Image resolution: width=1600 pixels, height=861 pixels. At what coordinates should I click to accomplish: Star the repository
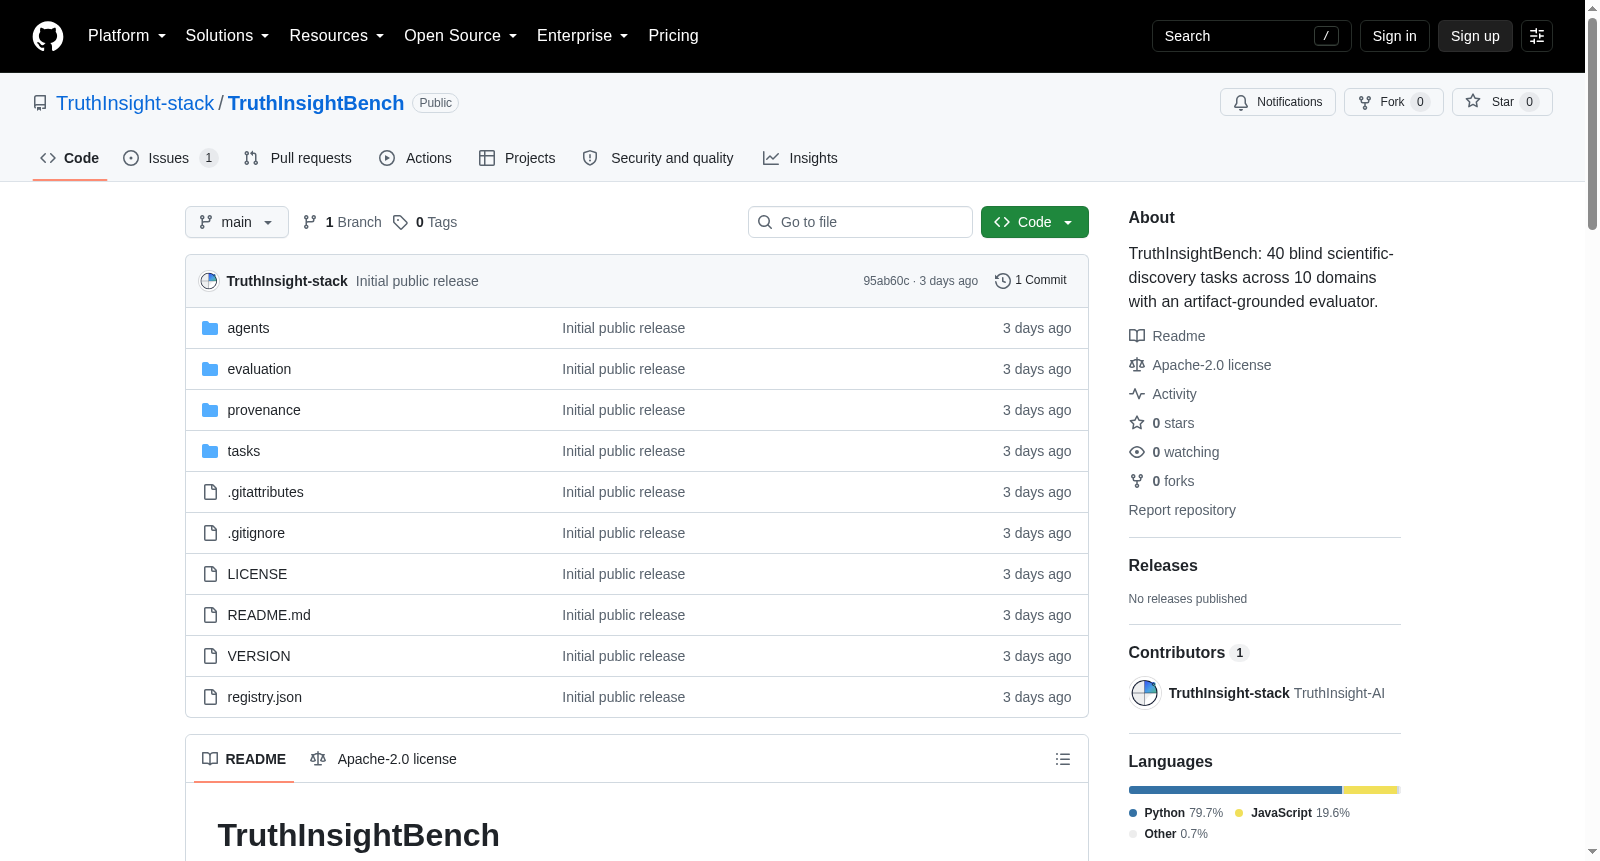point(1502,102)
